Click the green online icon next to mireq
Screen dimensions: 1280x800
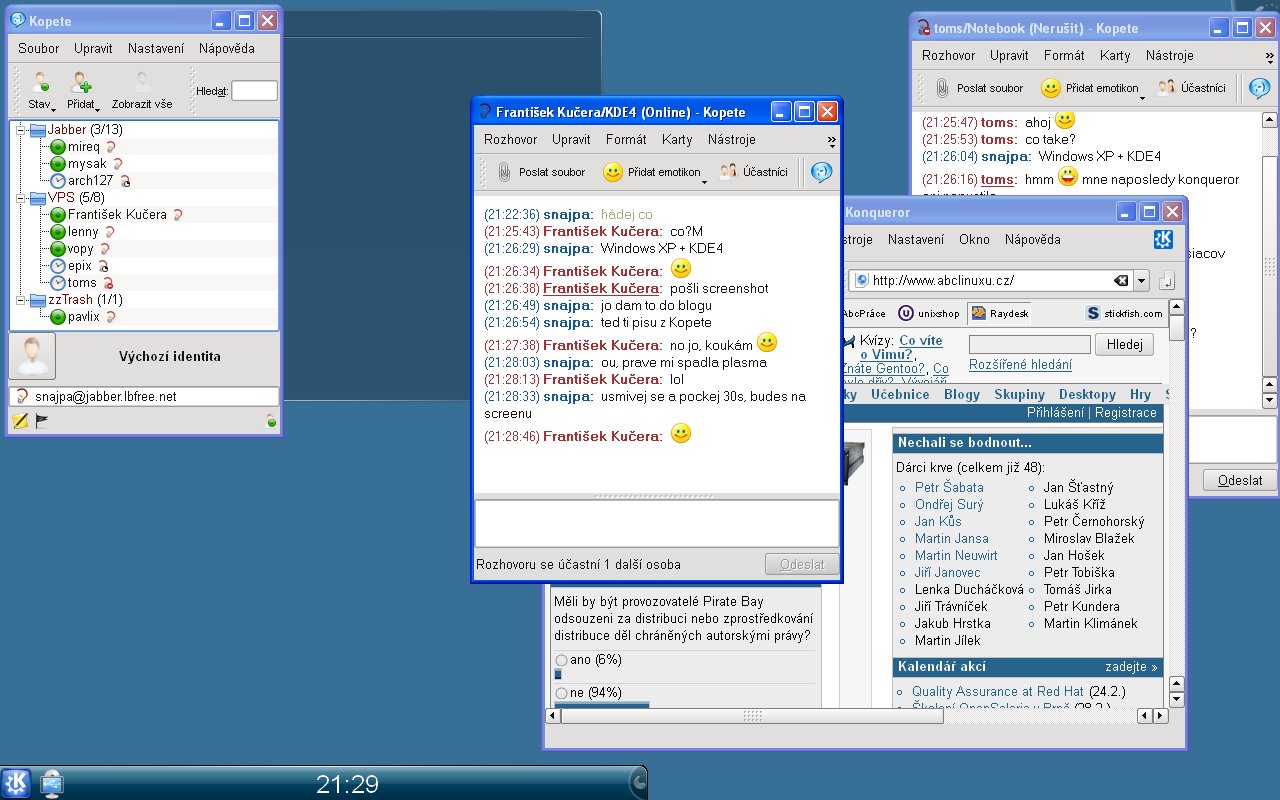click(58, 146)
